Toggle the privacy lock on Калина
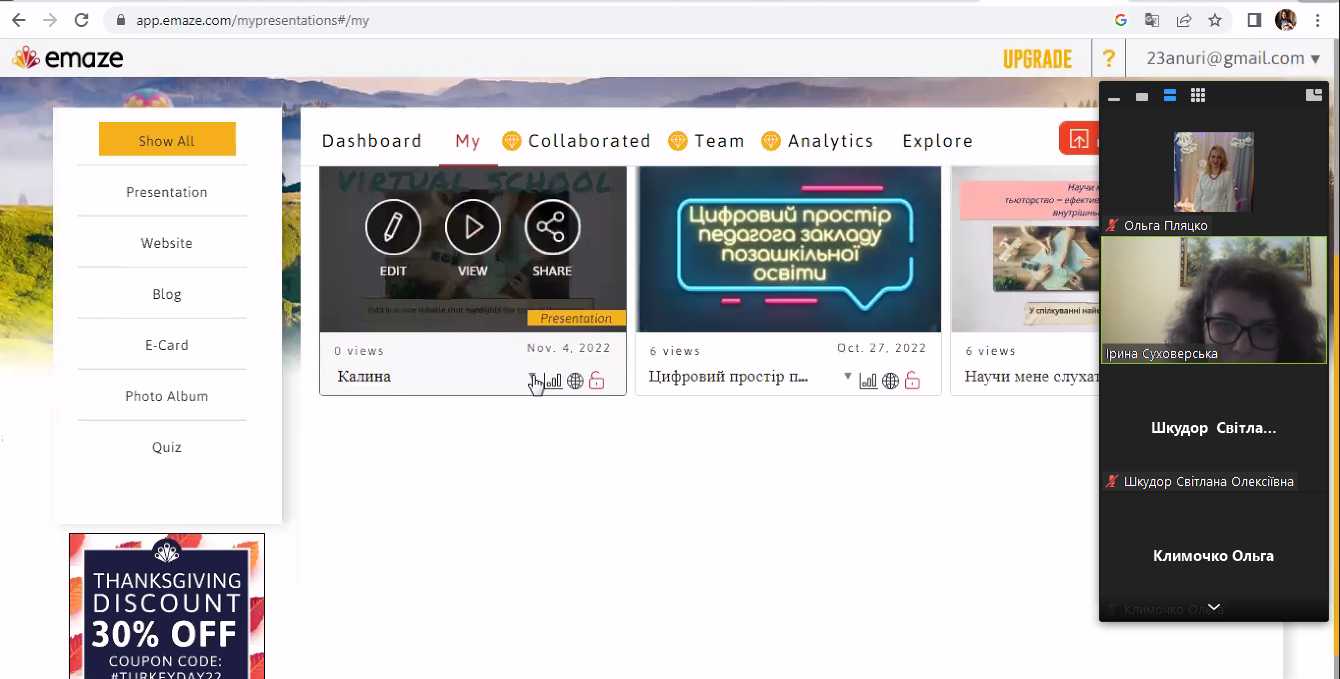This screenshot has width=1340, height=679. pos(597,381)
